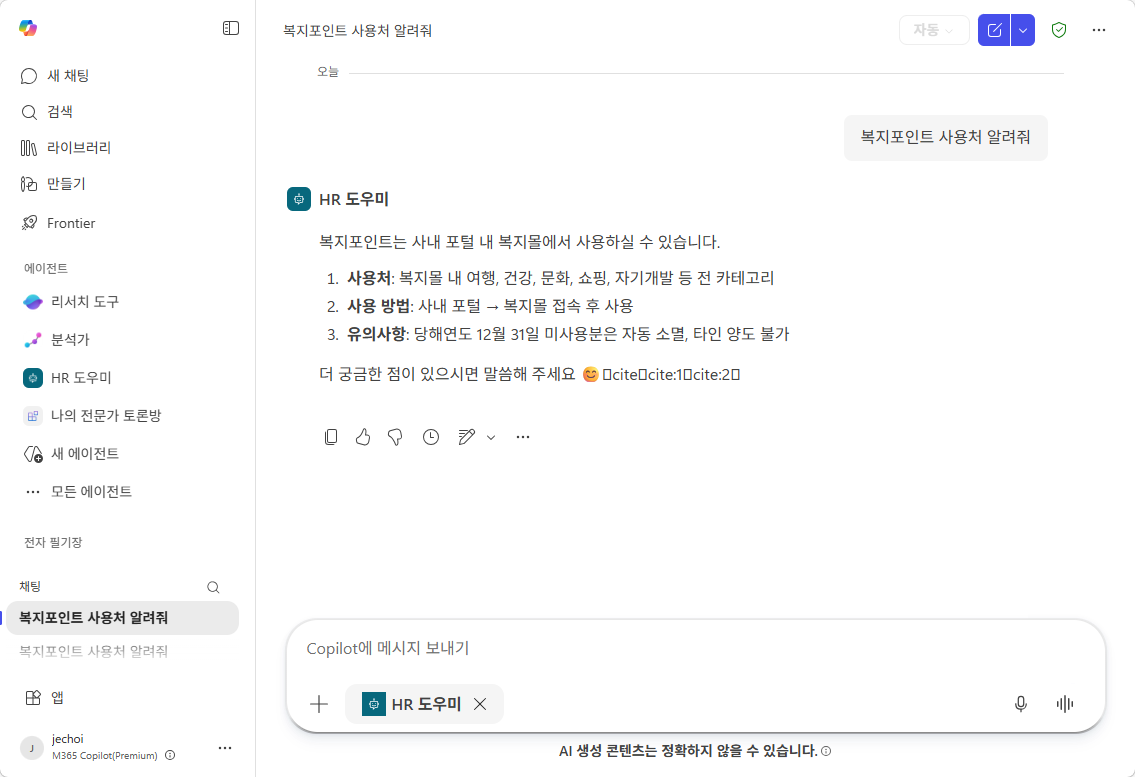Search chats with the magnifier icon beside 채팅

(213, 587)
